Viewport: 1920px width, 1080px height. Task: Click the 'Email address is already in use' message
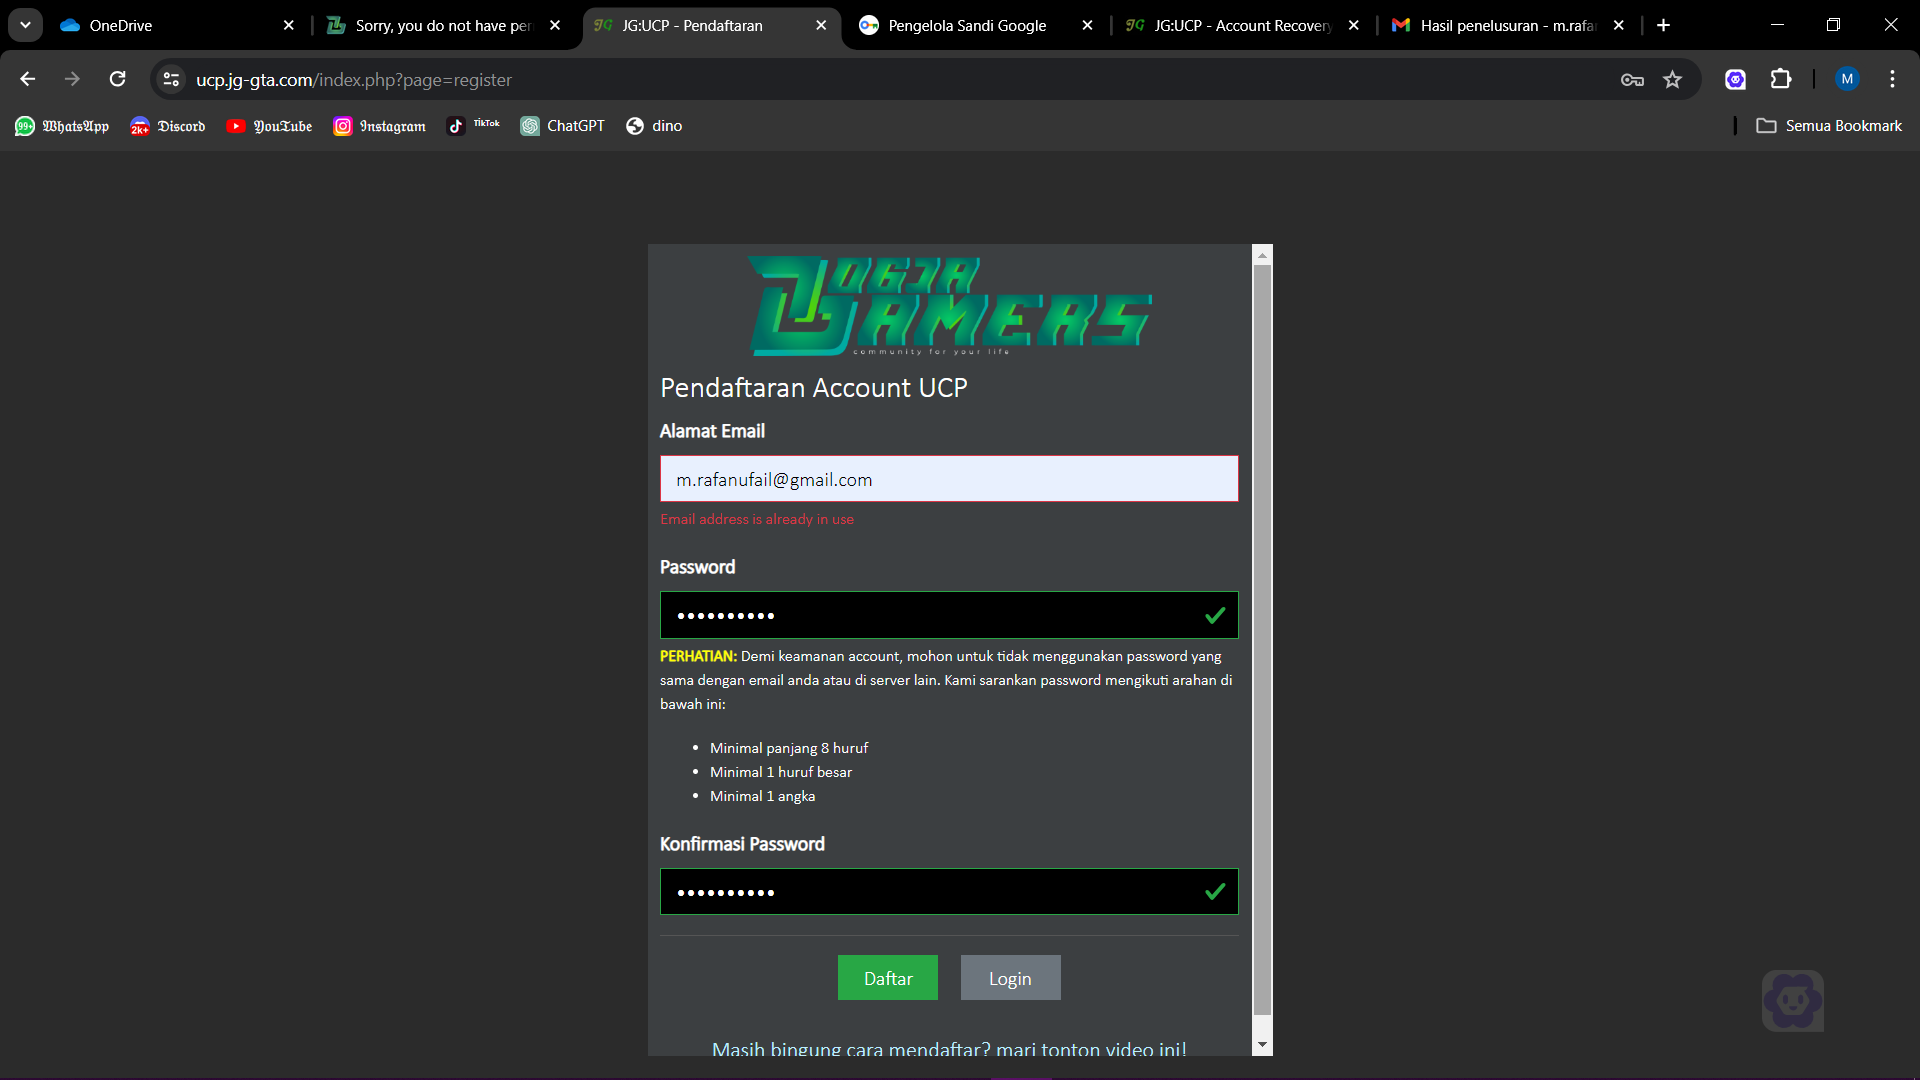click(x=757, y=519)
